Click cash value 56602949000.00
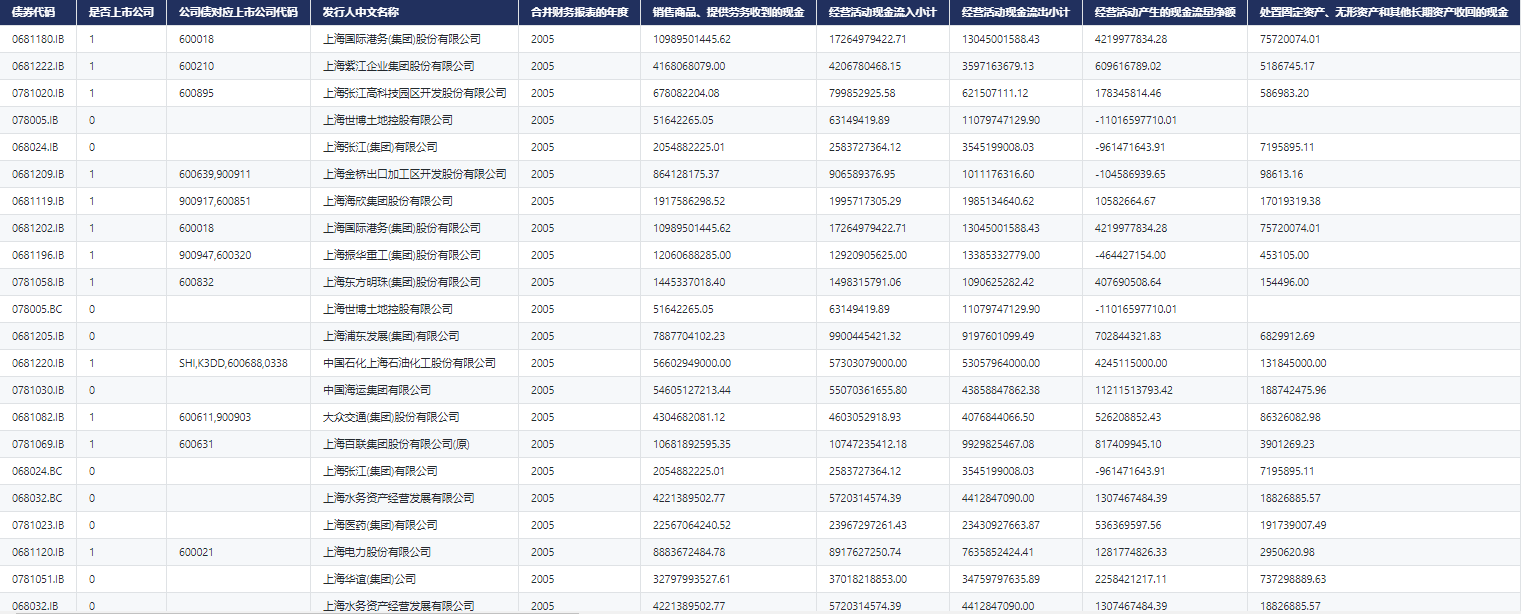Screen dimensions: 1521x614 [x=692, y=363]
